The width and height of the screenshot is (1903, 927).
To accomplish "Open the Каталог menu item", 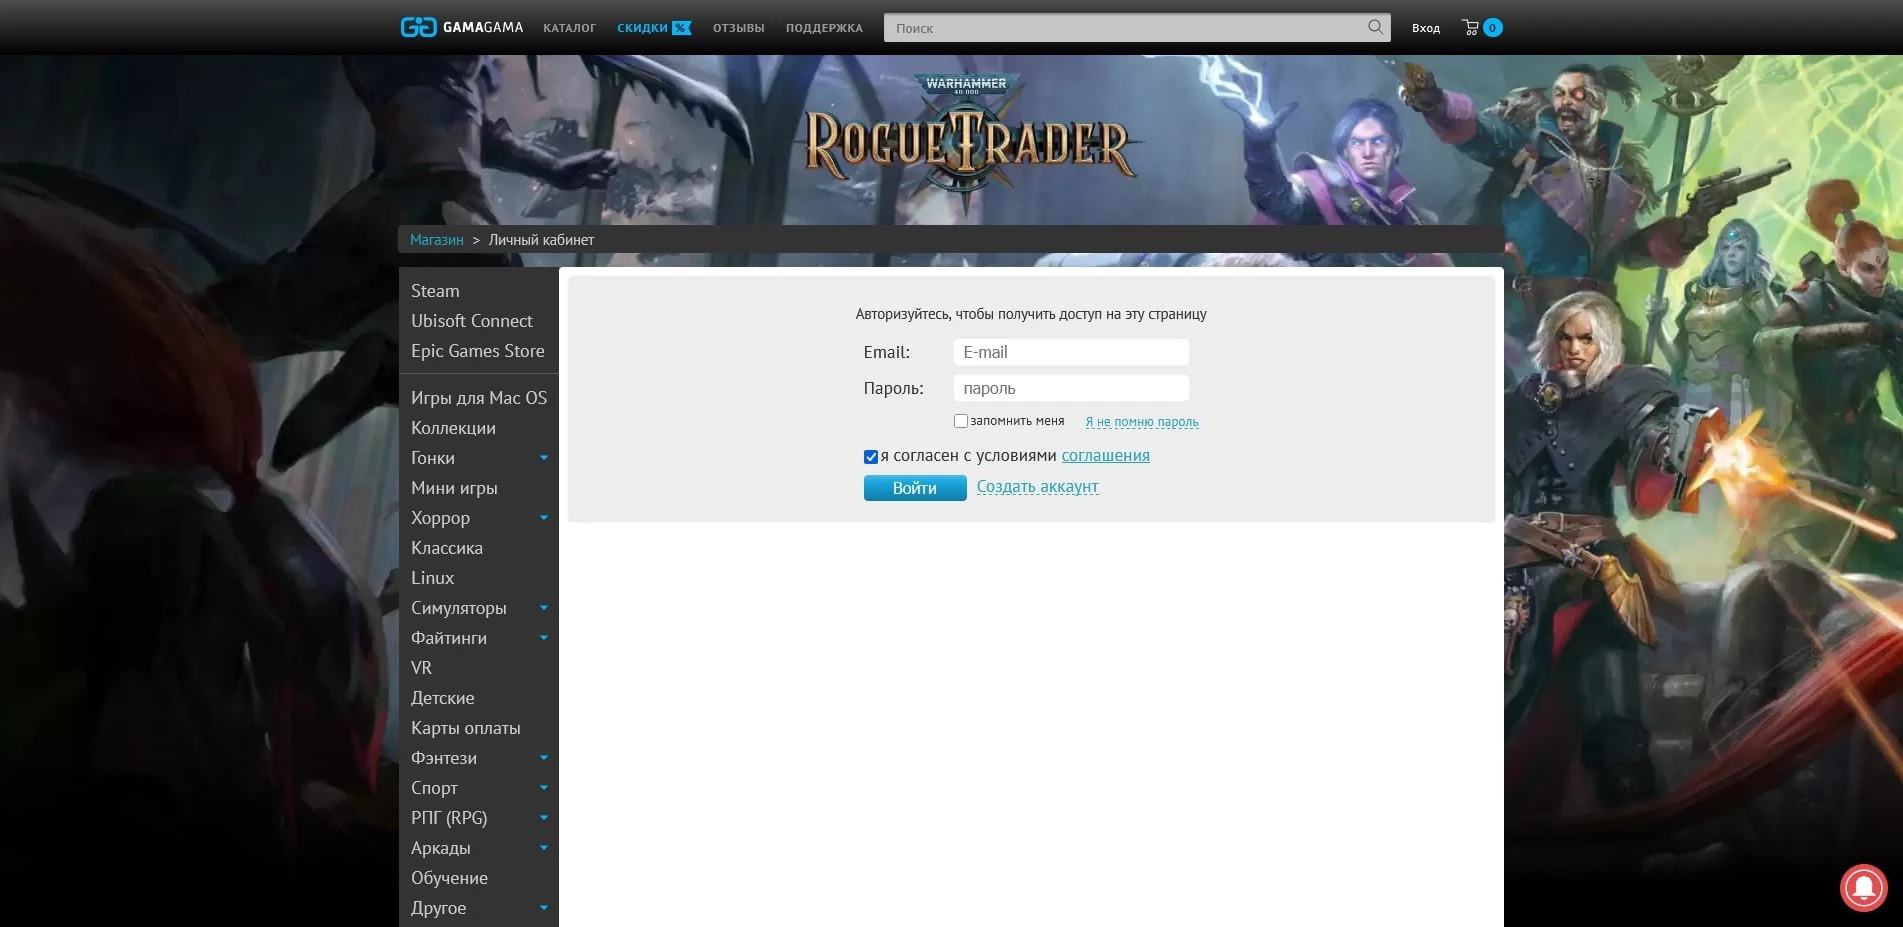I will [569, 28].
